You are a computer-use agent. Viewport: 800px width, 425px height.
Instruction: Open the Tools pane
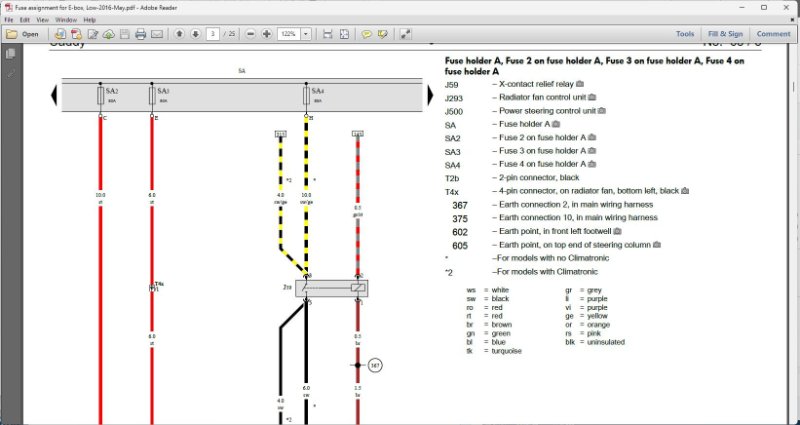[685, 34]
